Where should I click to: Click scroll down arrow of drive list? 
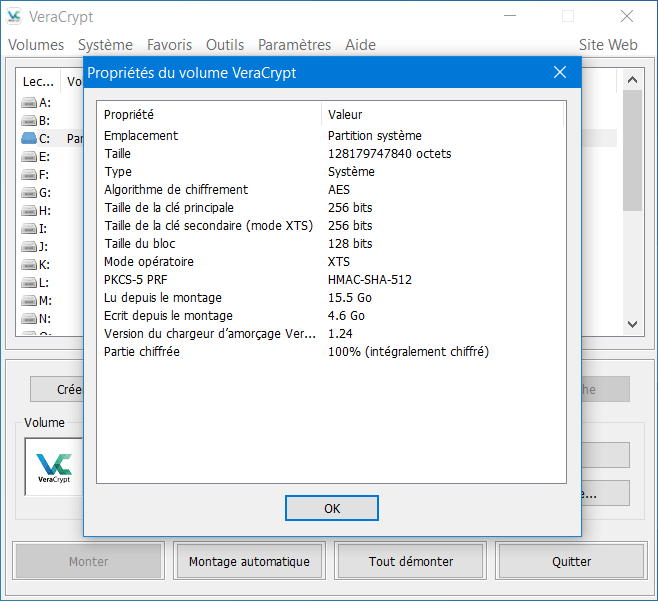(632, 324)
